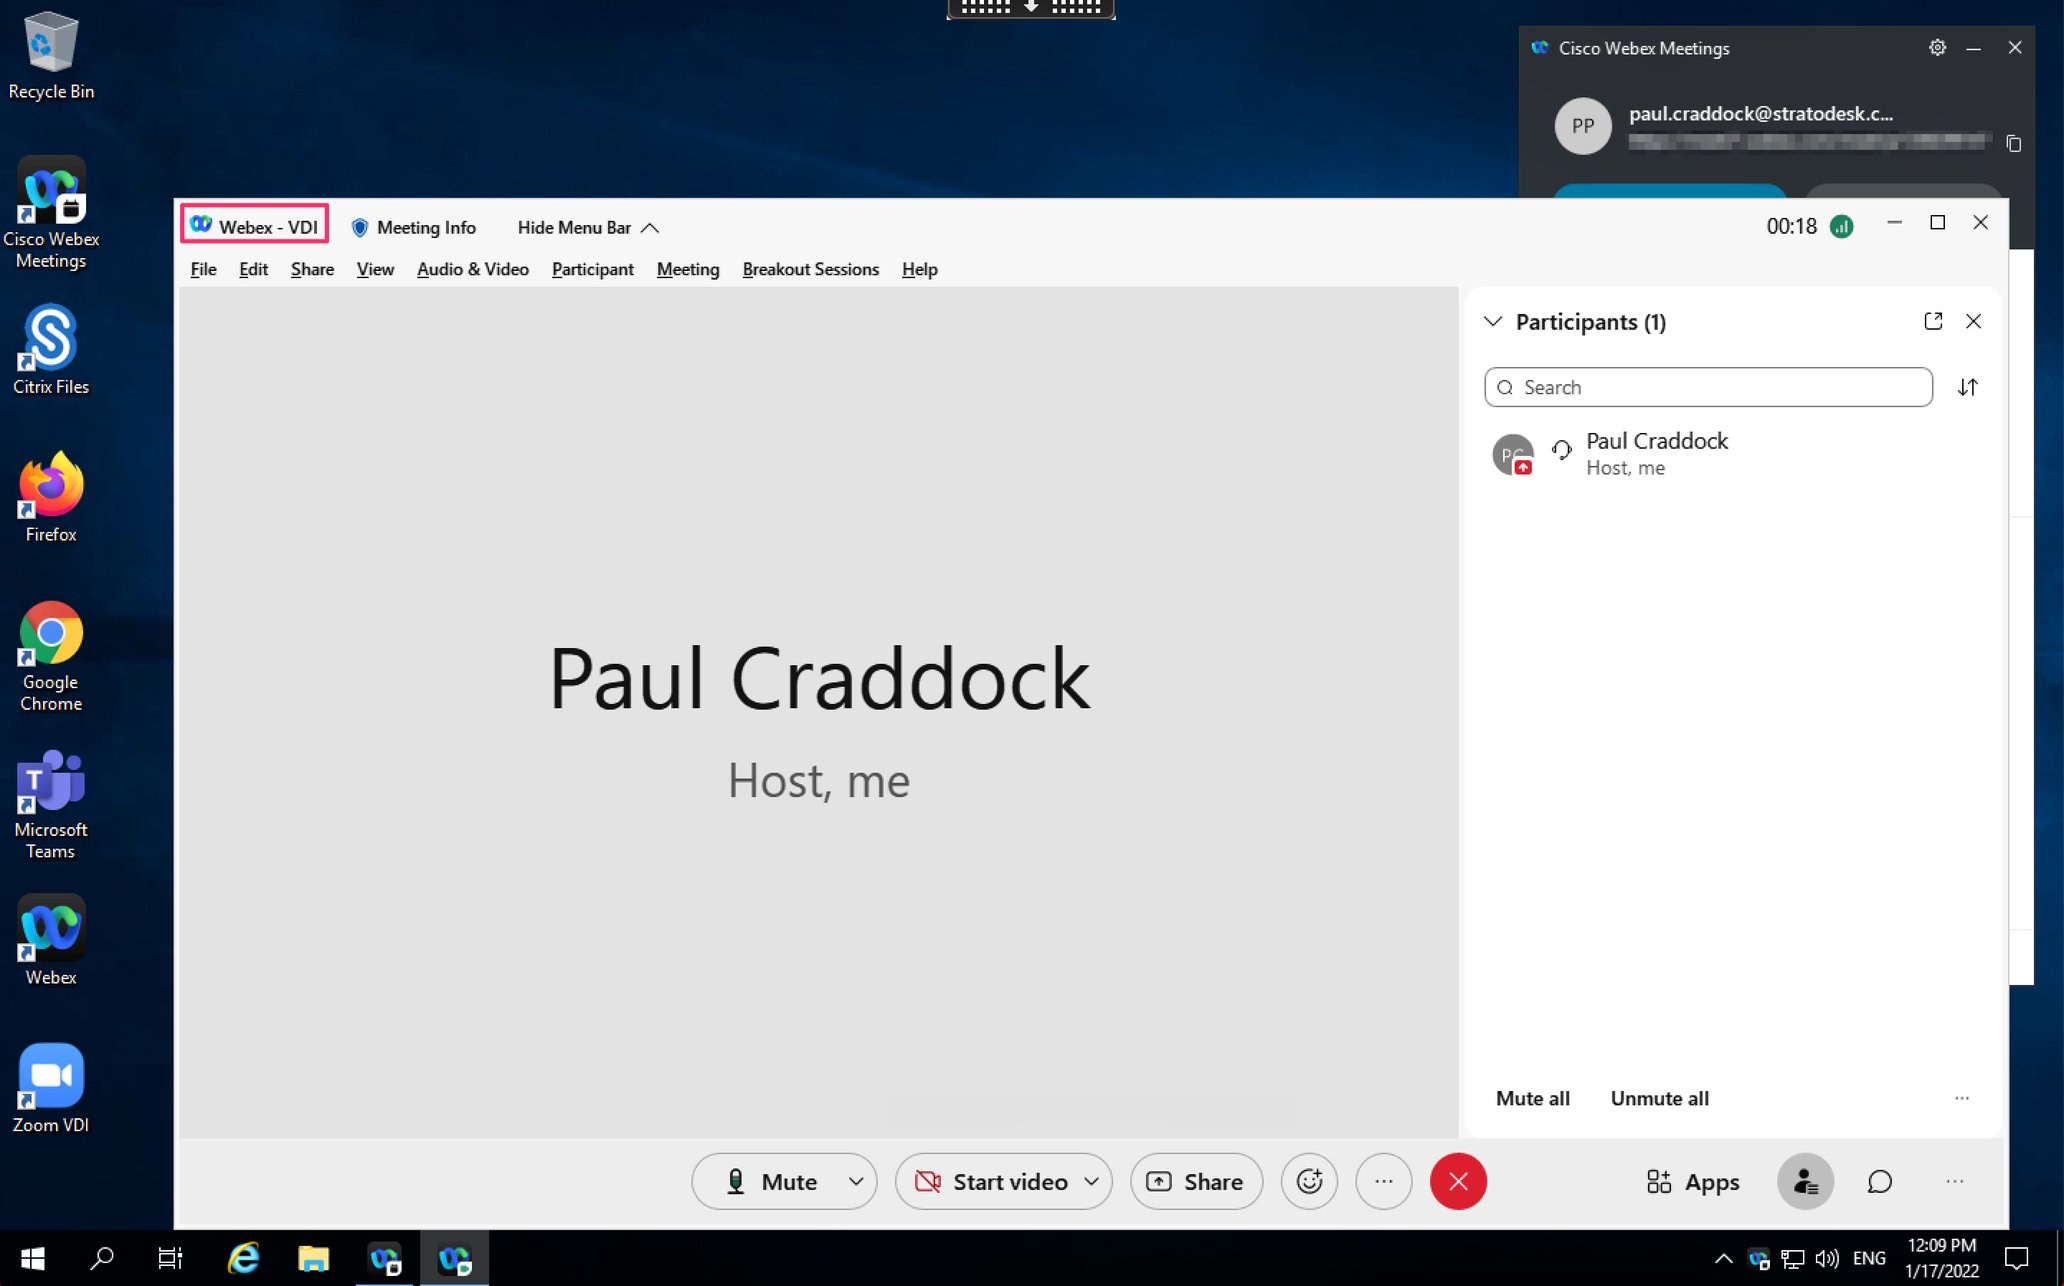The image size is (2064, 1286).
Task: Open the Breakout Sessions menu
Action: coord(810,269)
